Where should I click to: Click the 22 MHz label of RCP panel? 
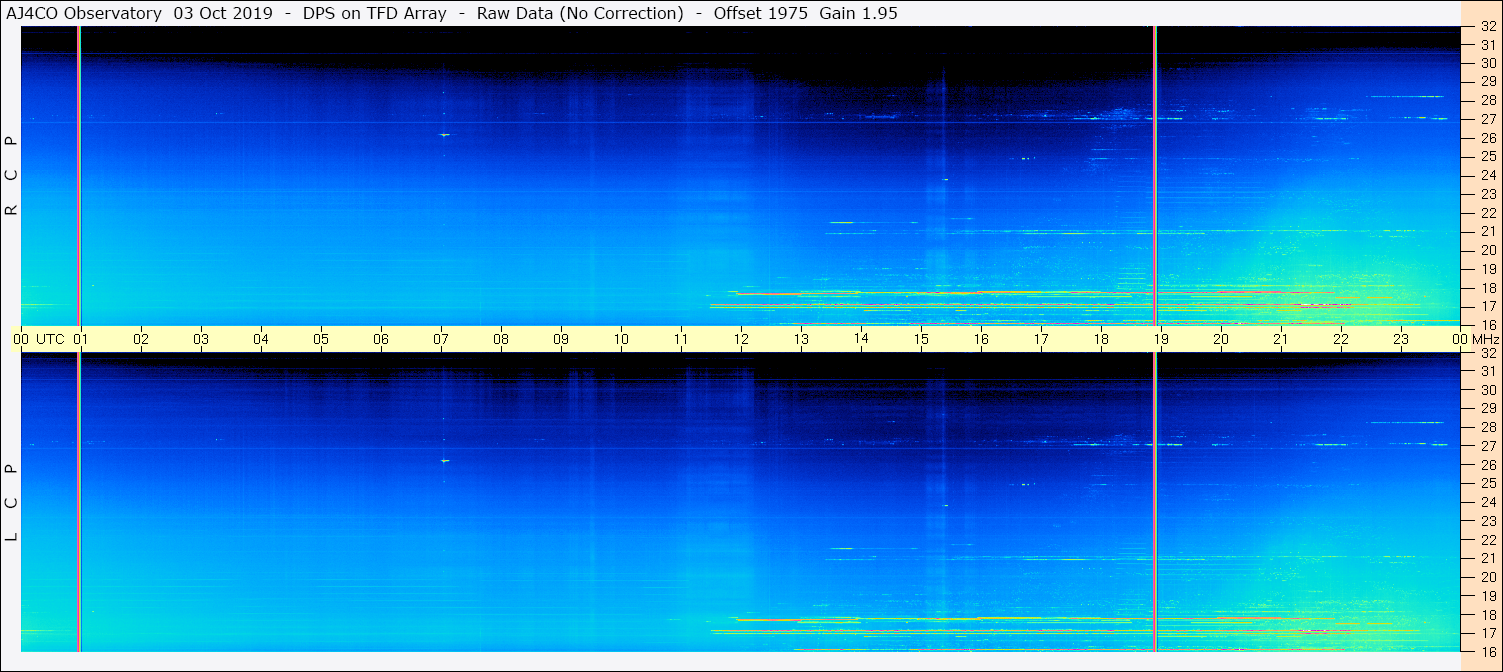tap(1488, 213)
